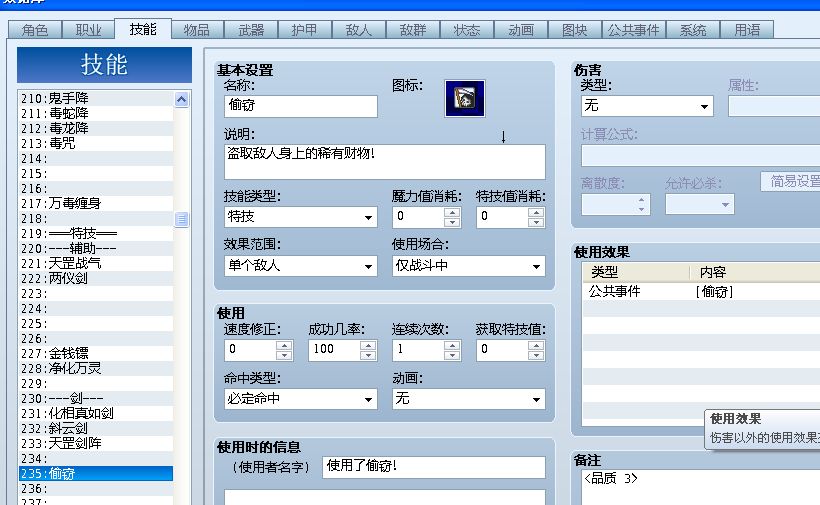Expand the 伤害 类型 dropdown showing 无

(647, 106)
